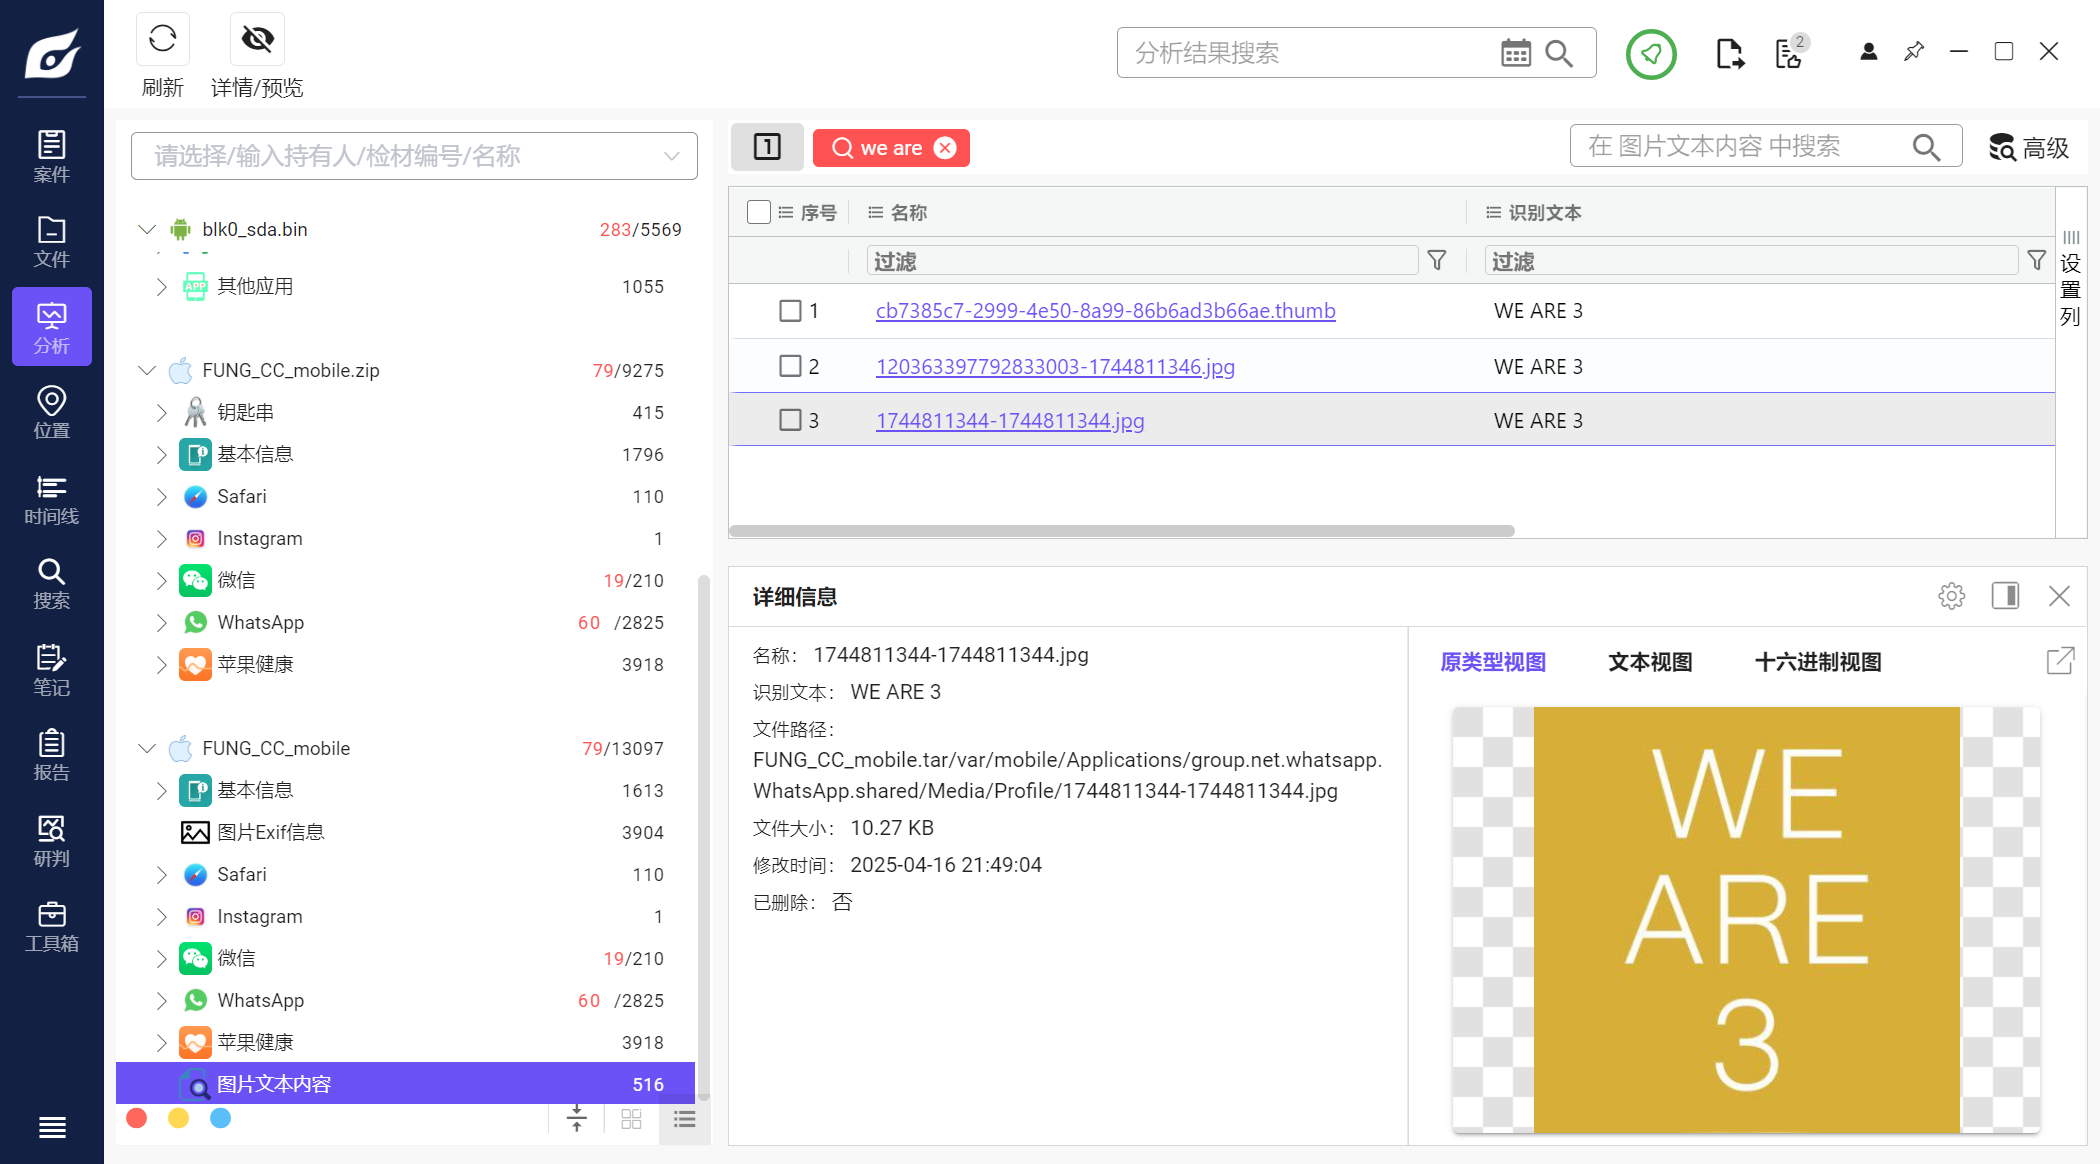Open the cb7385c7-2999 .thumb file link
Screen dimensions: 2100x1164
(1105, 311)
